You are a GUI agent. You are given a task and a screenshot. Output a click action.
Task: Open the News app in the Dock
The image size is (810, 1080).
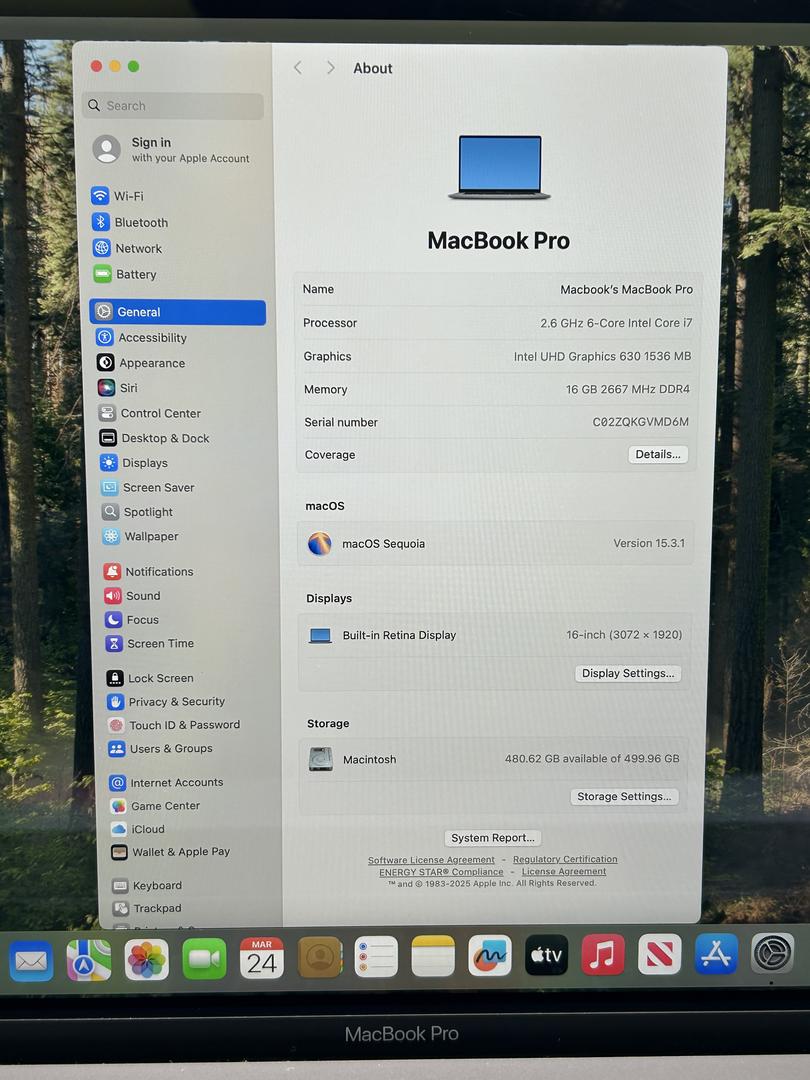point(660,954)
